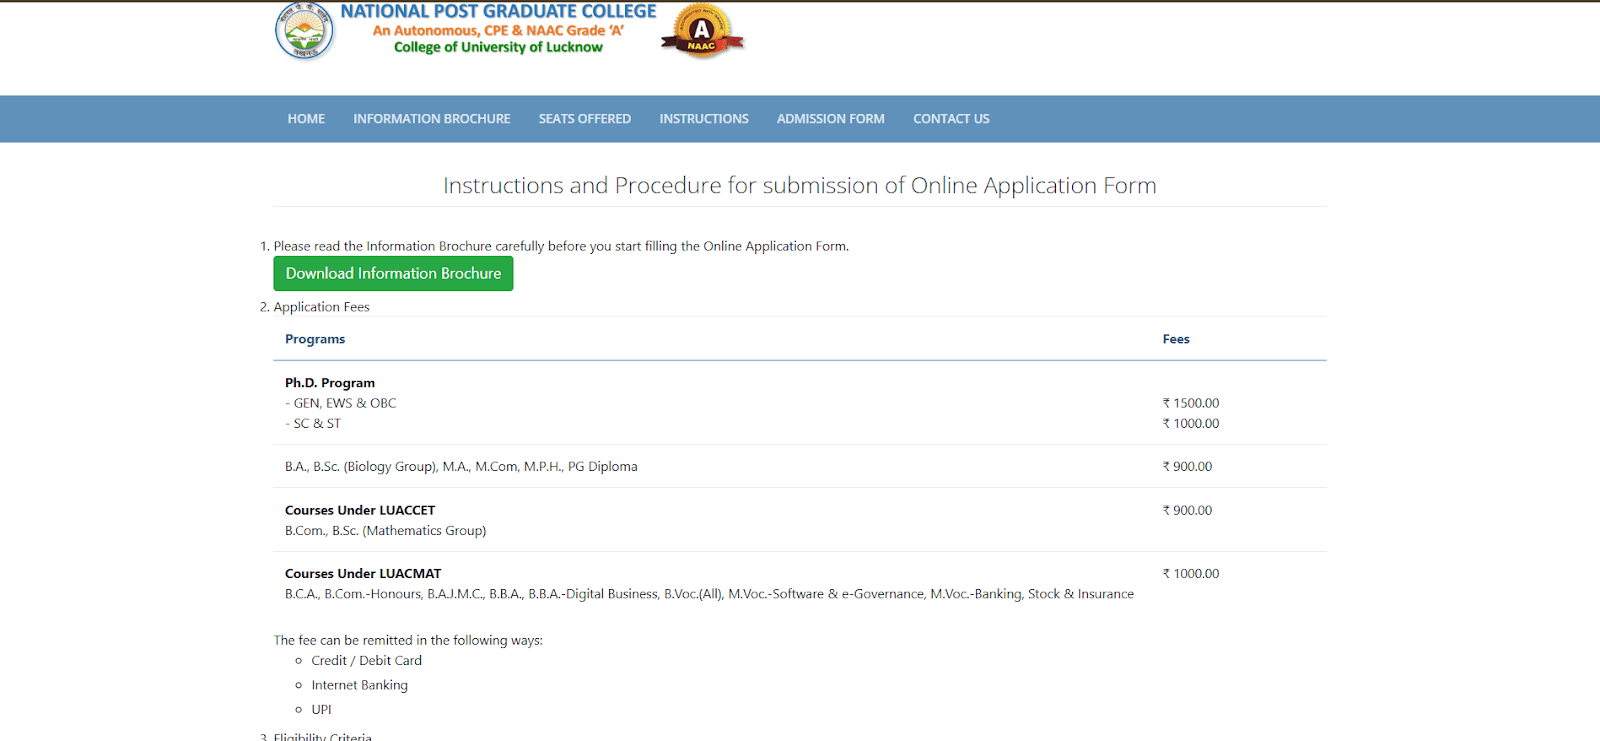Click the Instructions and Procedure page heading
The image size is (1600, 741).
(799, 186)
